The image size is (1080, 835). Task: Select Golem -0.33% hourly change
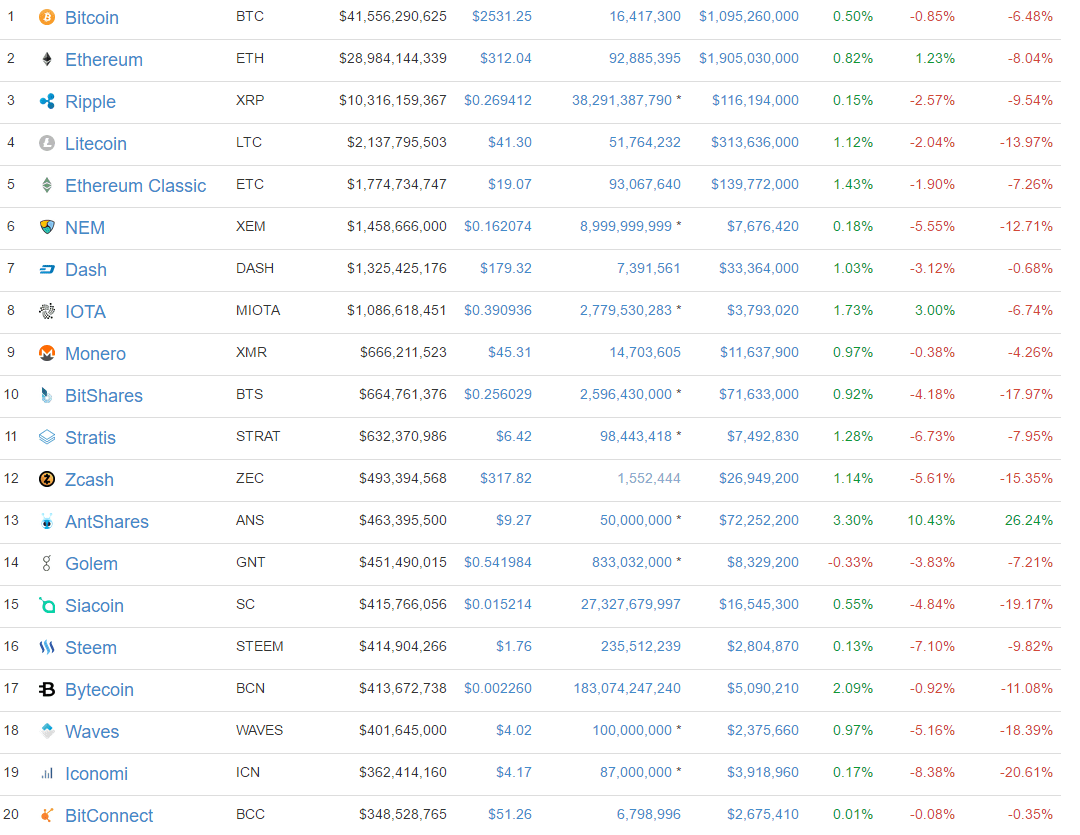pos(850,563)
